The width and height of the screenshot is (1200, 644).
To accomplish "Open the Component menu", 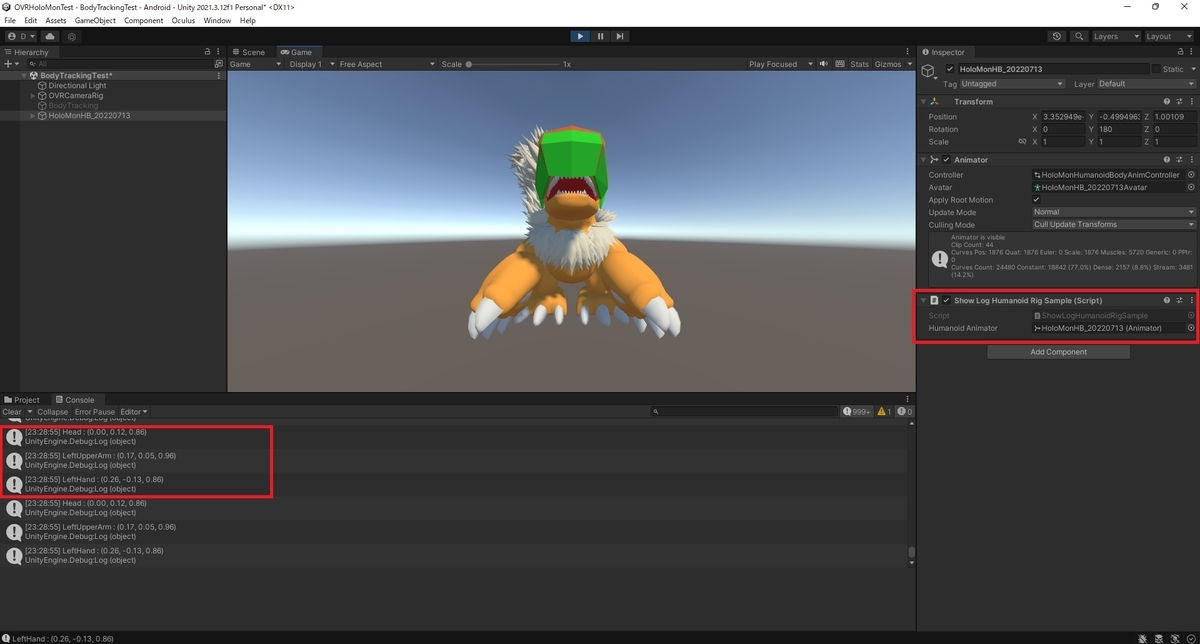I will tap(144, 20).
